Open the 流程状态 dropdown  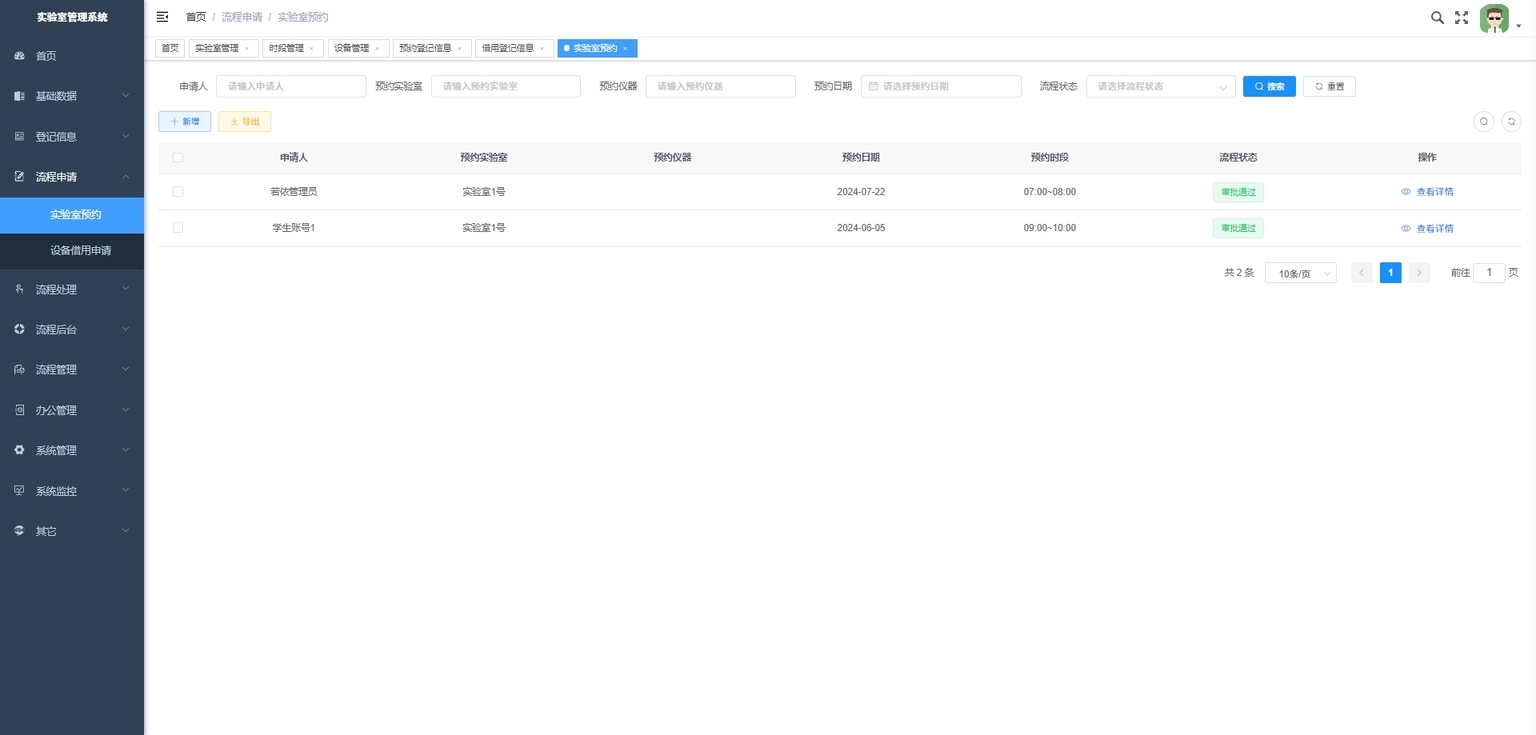(x=1161, y=86)
